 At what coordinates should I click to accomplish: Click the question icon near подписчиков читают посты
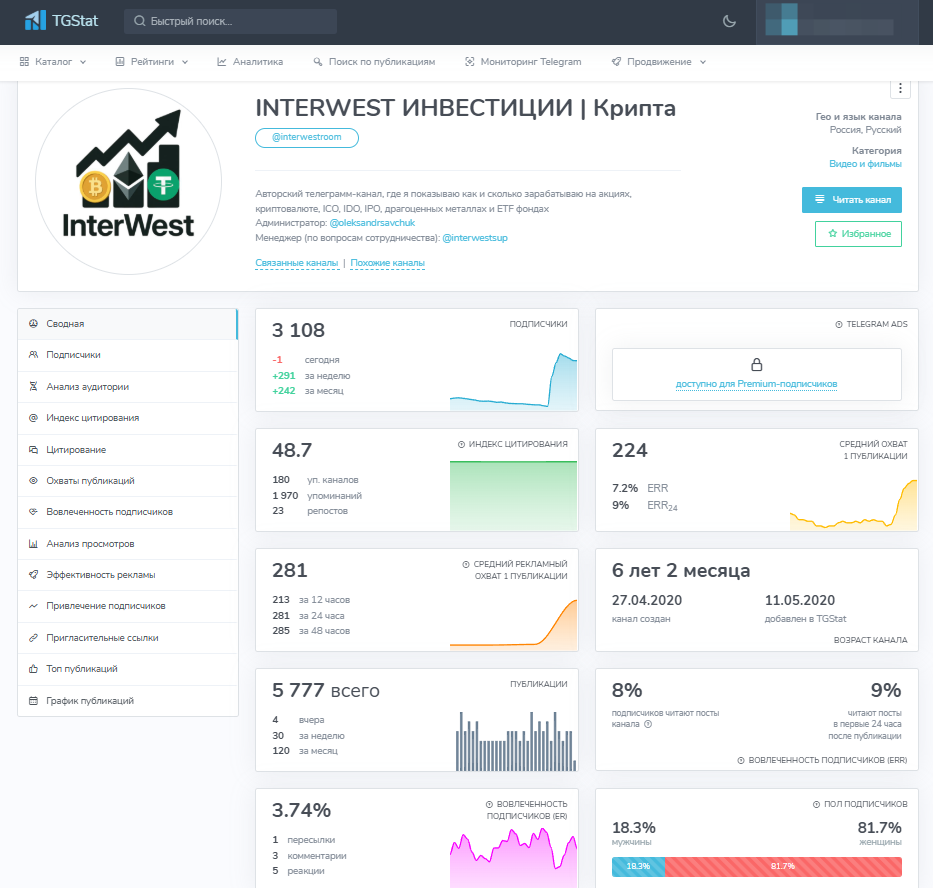tap(648, 724)
